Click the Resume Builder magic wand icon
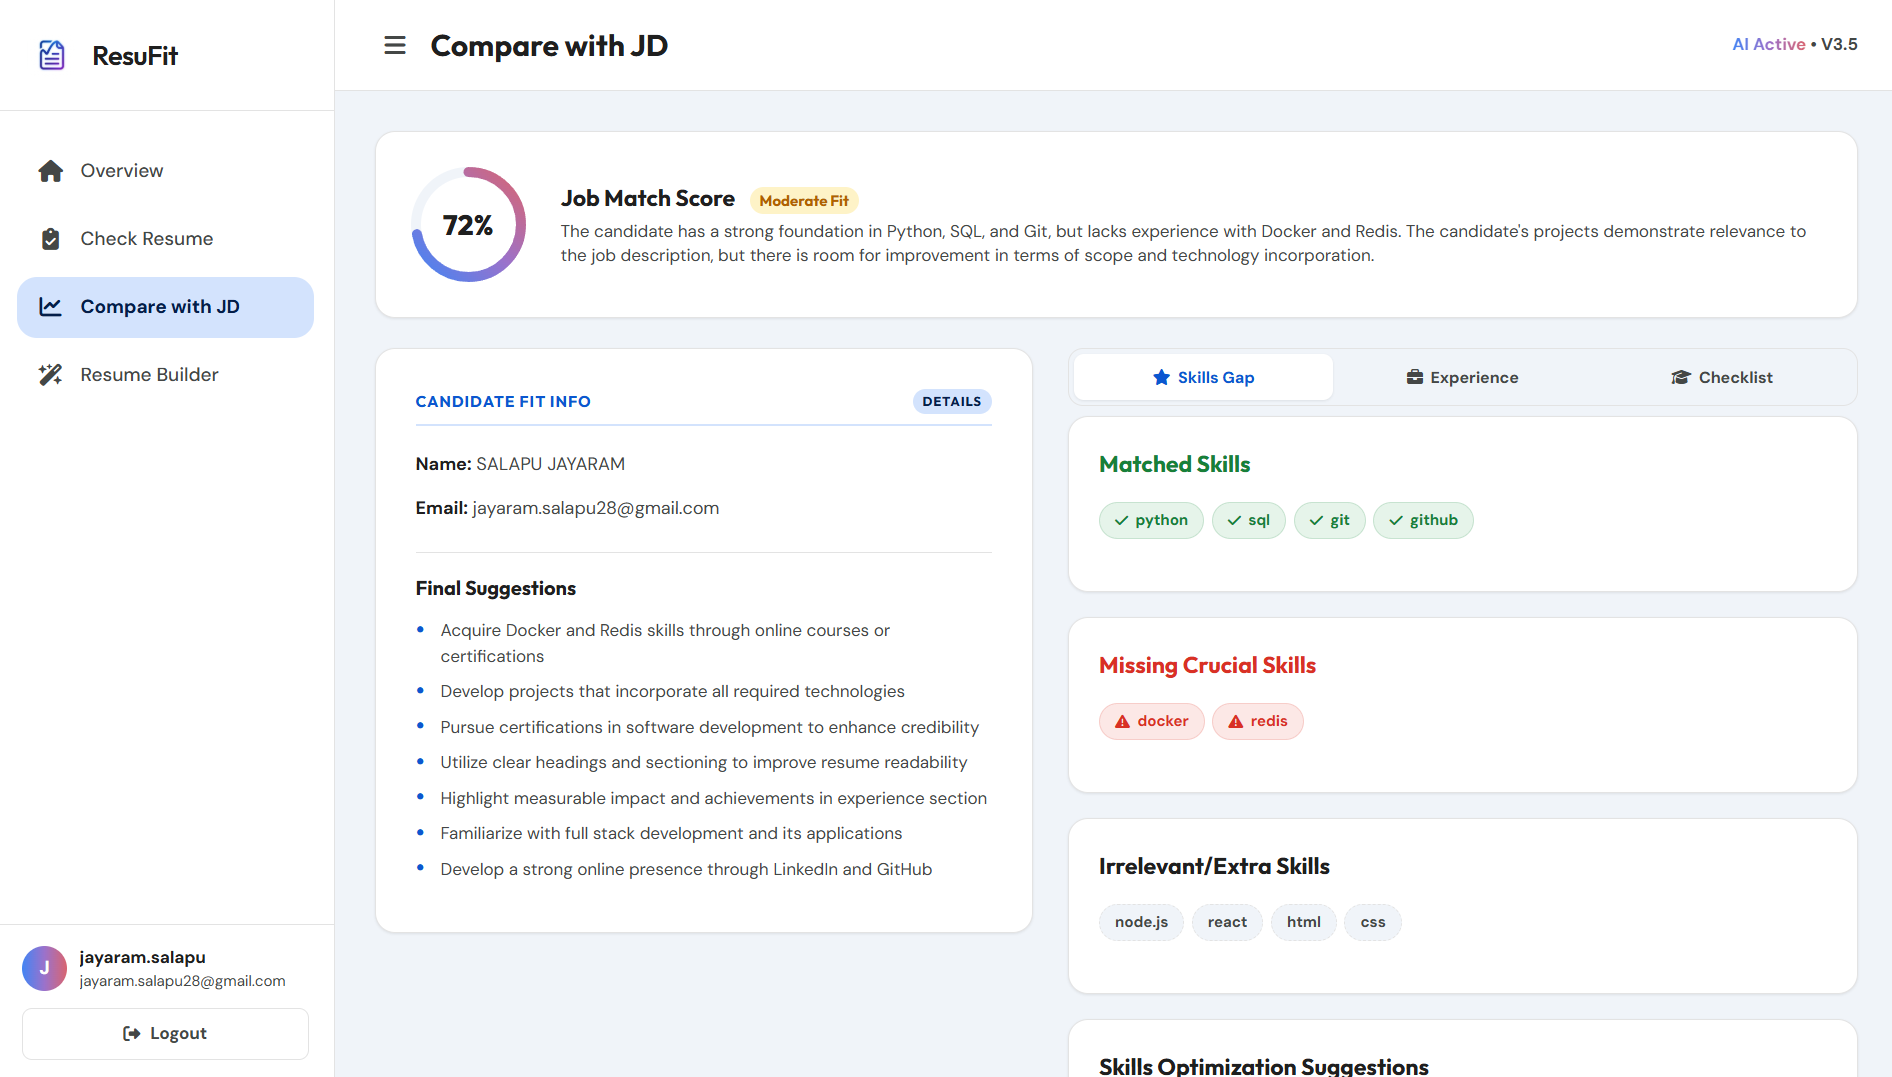 pos(51,375)
